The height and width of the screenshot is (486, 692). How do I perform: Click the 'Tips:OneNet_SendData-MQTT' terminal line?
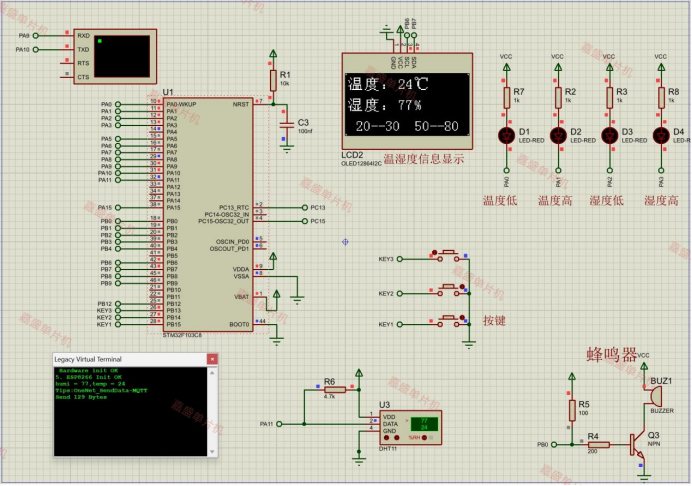click(101, 391)
